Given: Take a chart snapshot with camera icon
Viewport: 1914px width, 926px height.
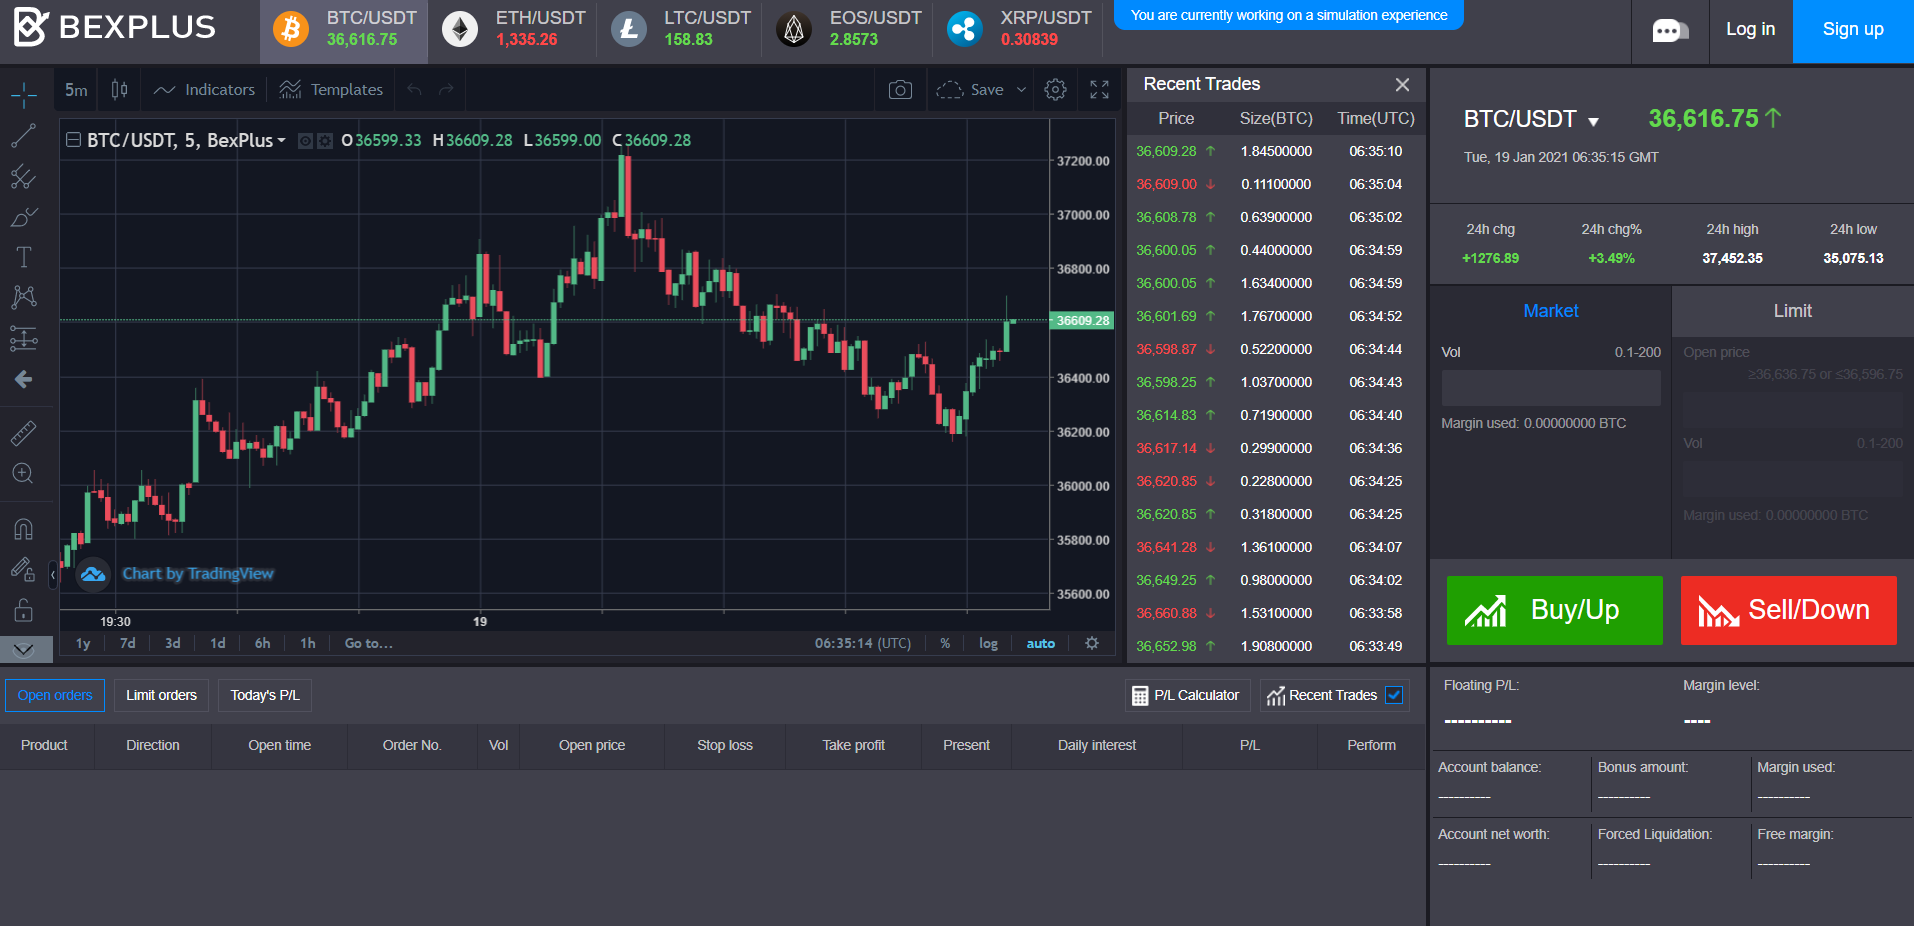Looking at the screenshot, I should 900,90.
